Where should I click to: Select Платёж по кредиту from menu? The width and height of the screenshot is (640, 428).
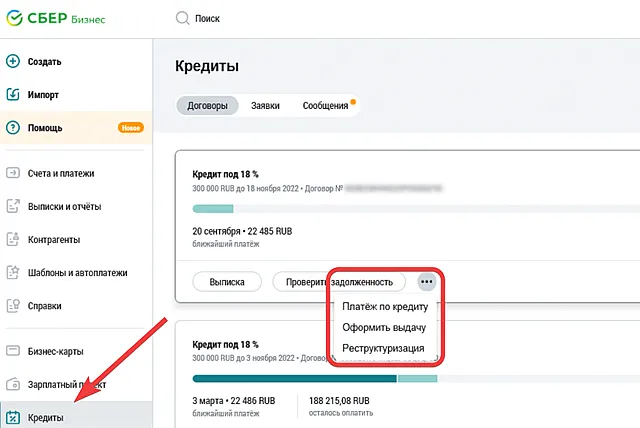[x=385, y=306]
